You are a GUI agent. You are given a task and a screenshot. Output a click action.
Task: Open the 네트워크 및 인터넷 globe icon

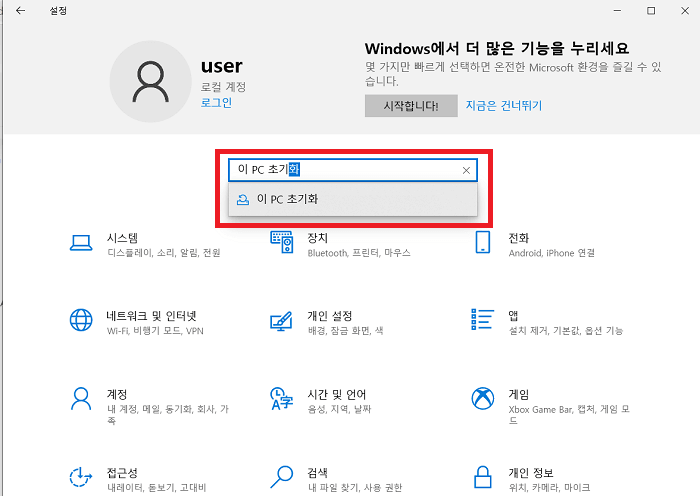tap(81, 320)
